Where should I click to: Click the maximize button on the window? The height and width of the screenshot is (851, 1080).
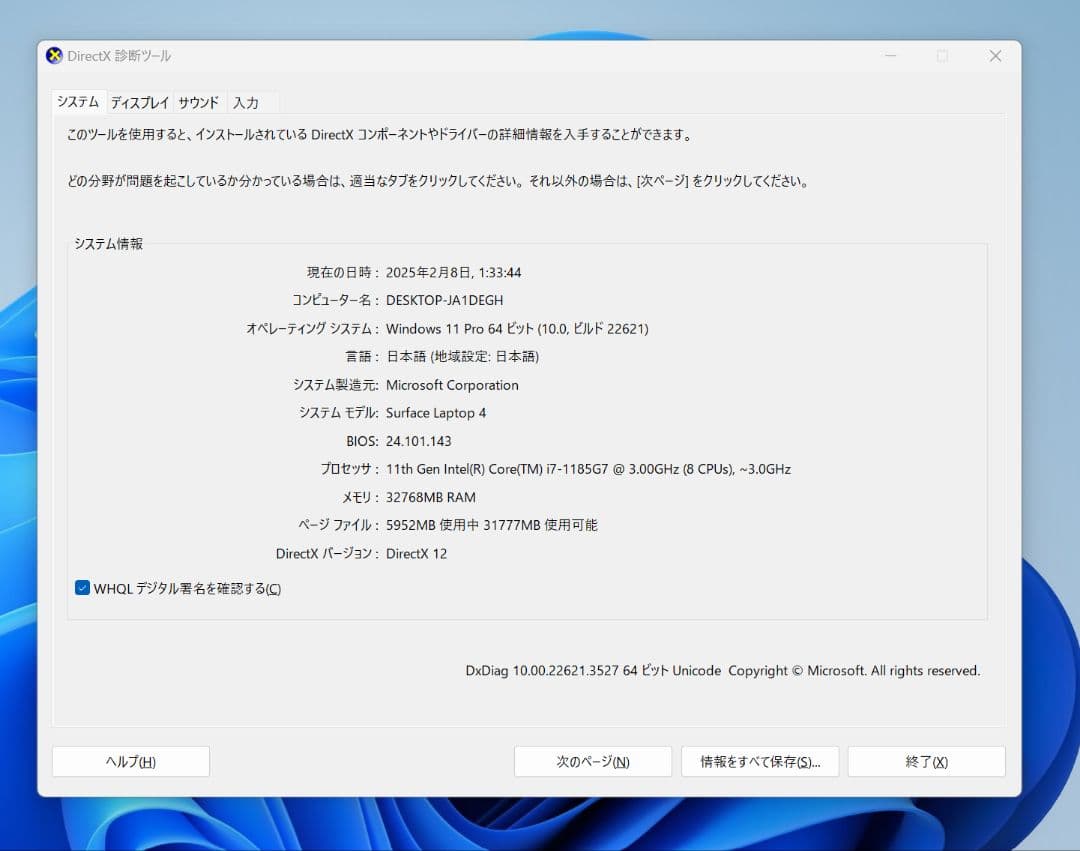[x=942, y=56]
